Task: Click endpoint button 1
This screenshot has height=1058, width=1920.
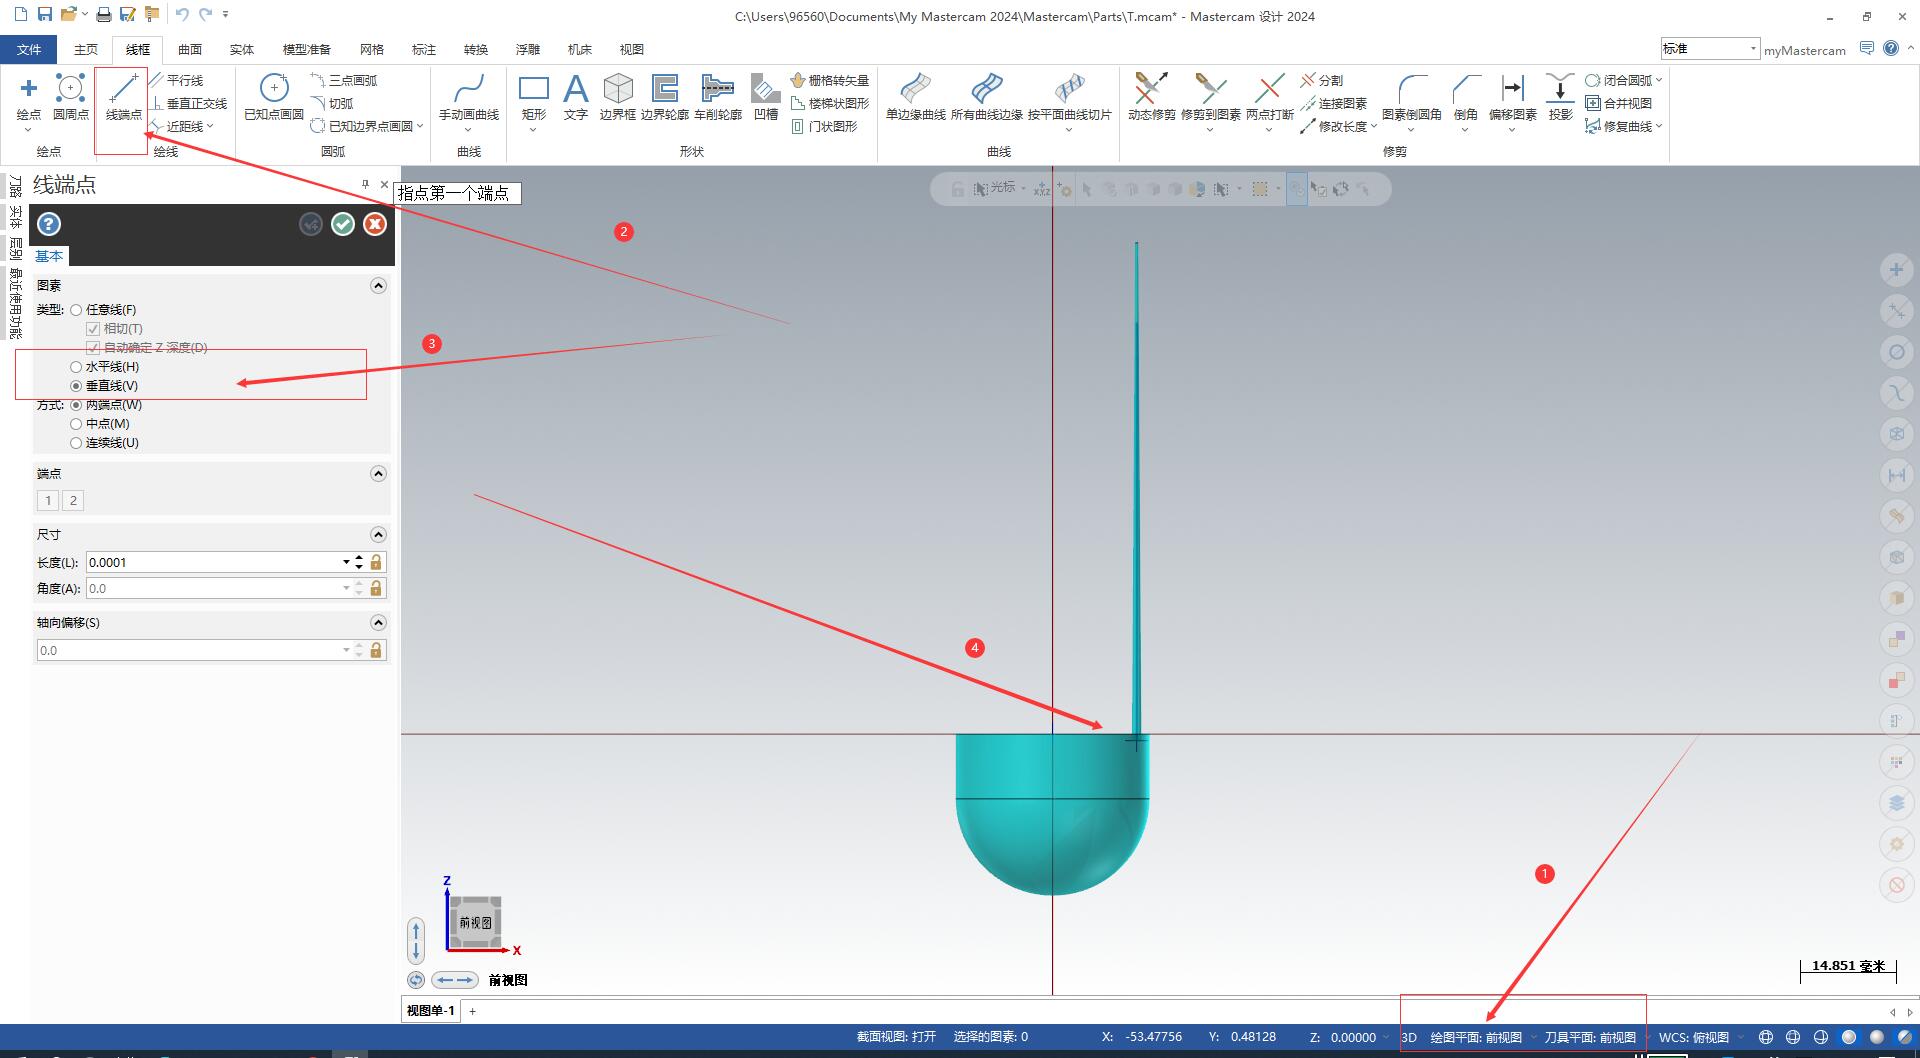Action: 48,500
